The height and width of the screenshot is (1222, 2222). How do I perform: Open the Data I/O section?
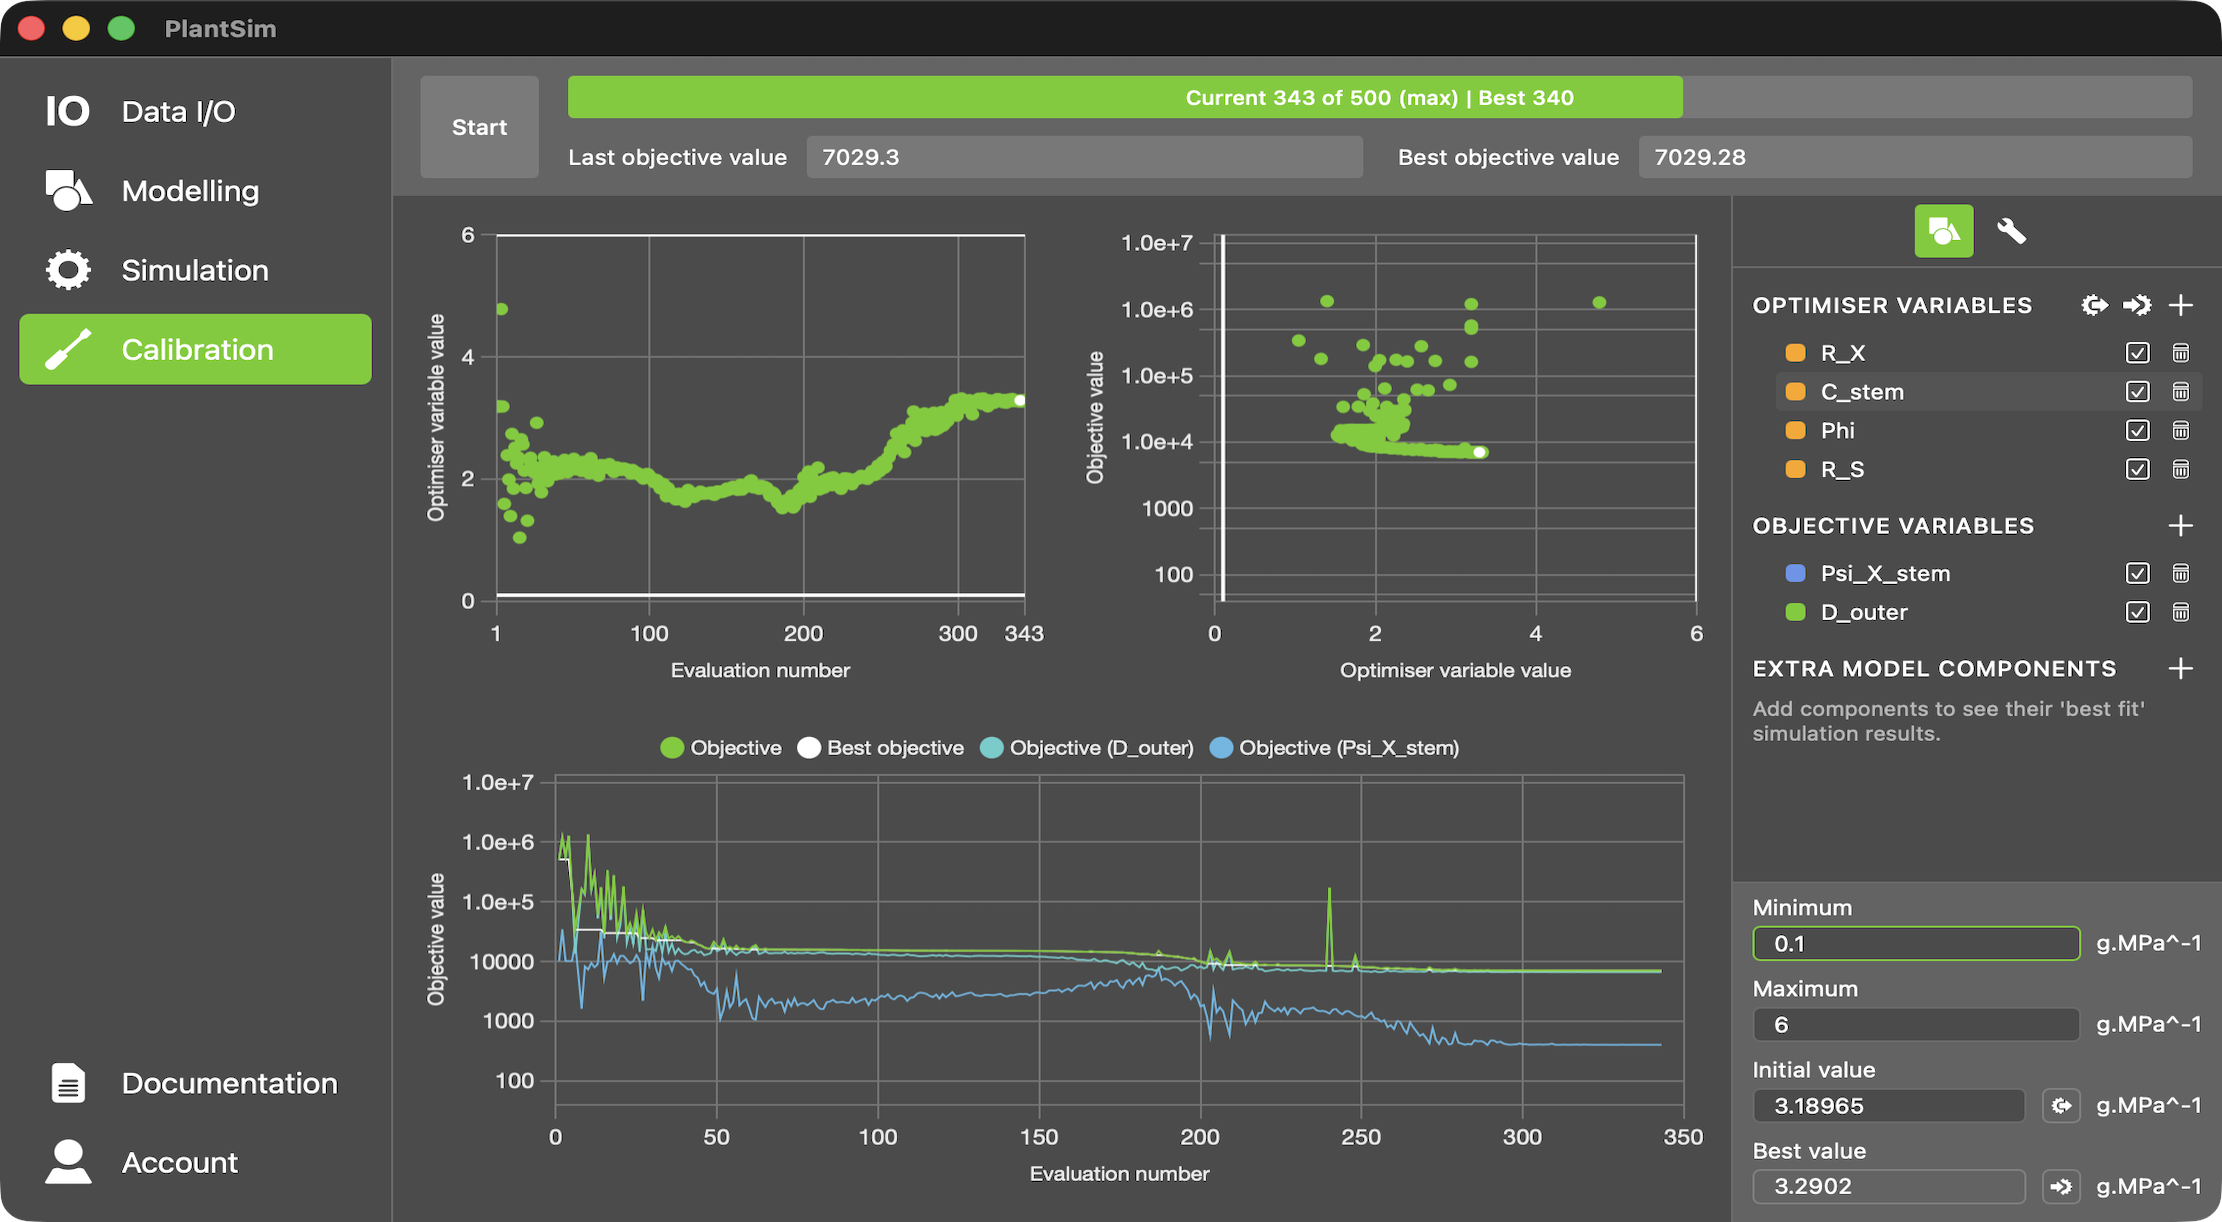pos(68,110)
